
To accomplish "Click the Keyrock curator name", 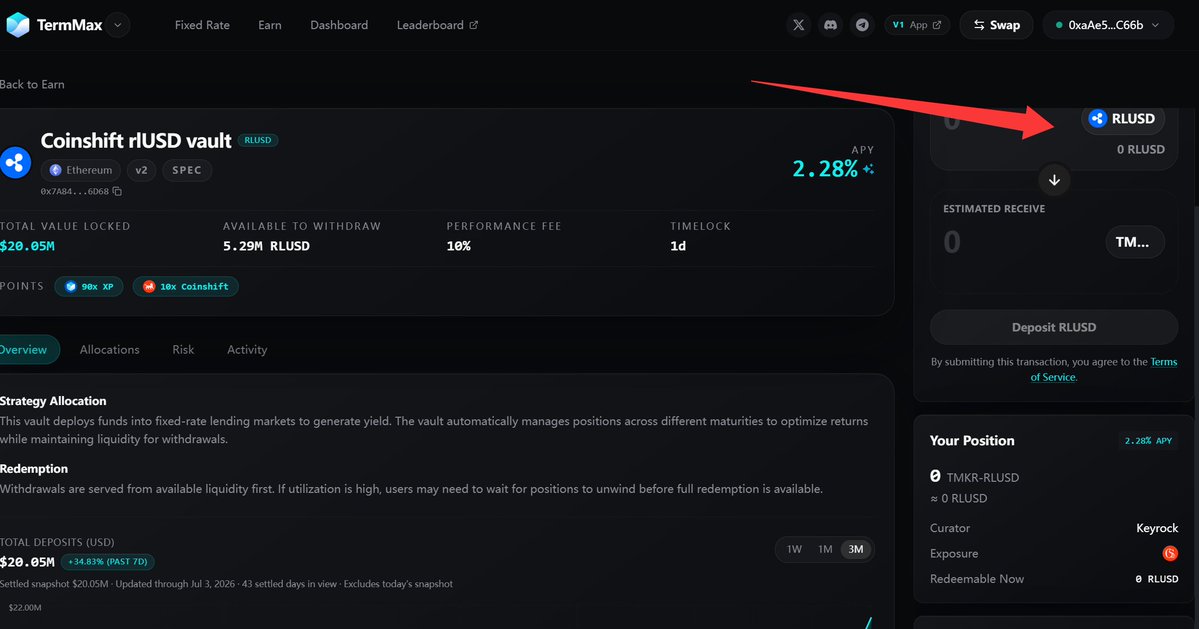I will click(1157, 528).
